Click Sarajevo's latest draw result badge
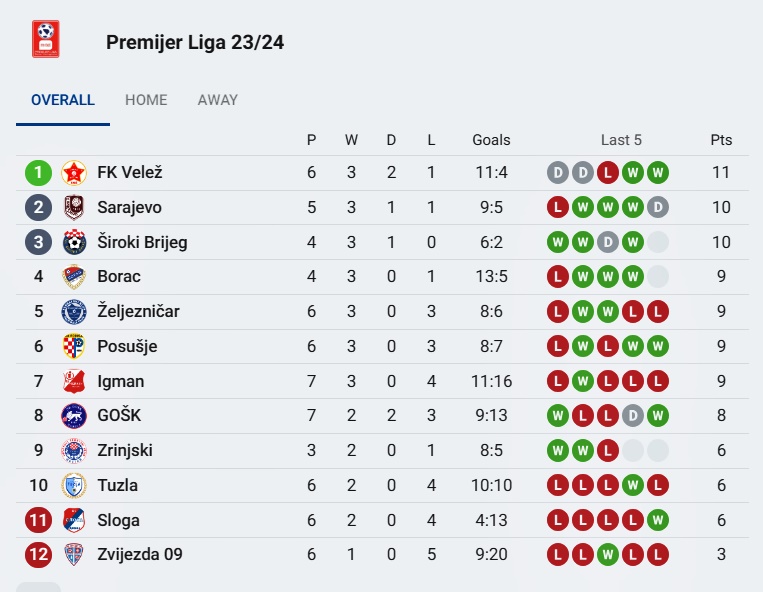This screenshot has width=763, height=592. pyautogui.click(x=657, y=208)
